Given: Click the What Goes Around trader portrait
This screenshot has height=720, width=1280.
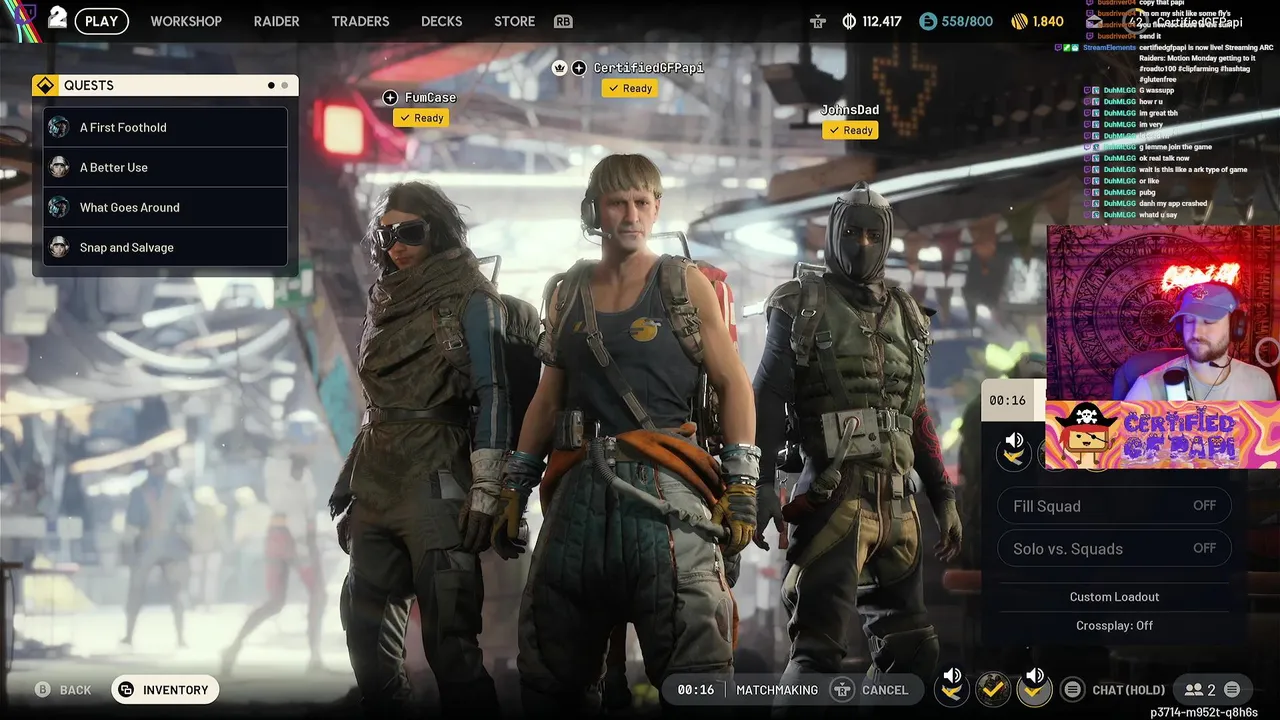Looking at the screenshot, I should click(59, 207).
